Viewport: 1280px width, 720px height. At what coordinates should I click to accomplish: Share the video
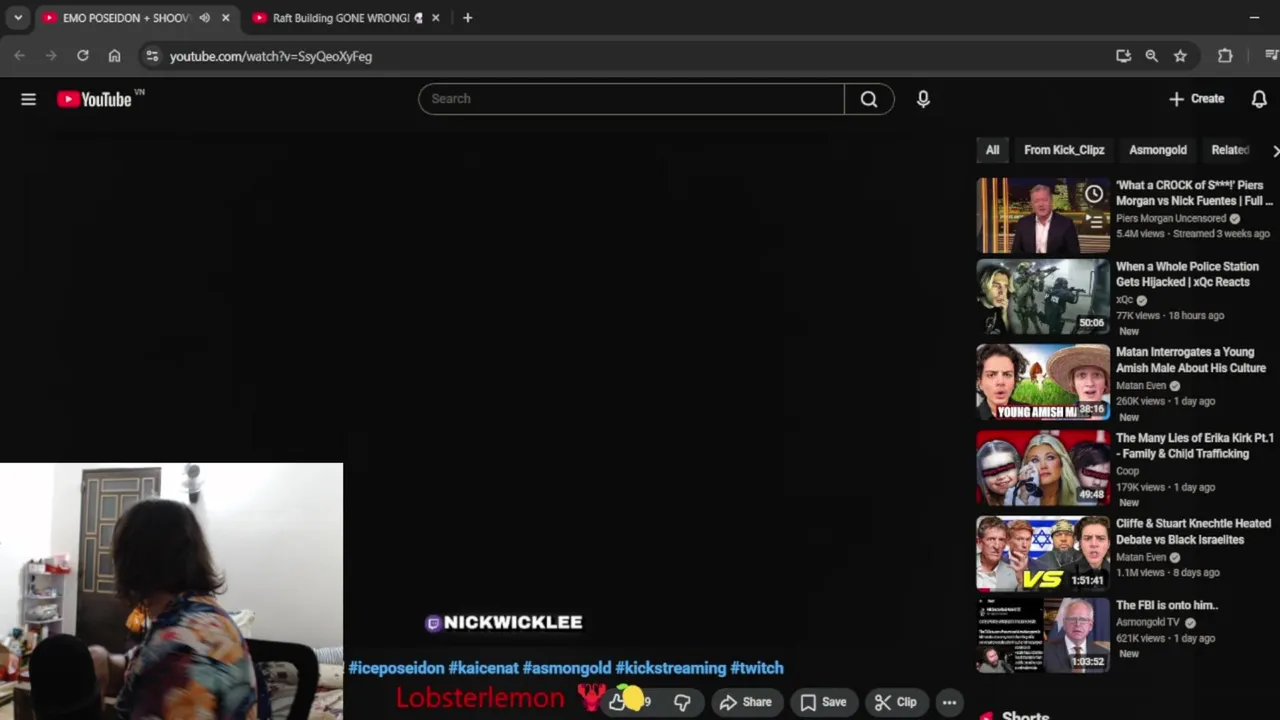[746, 702]
